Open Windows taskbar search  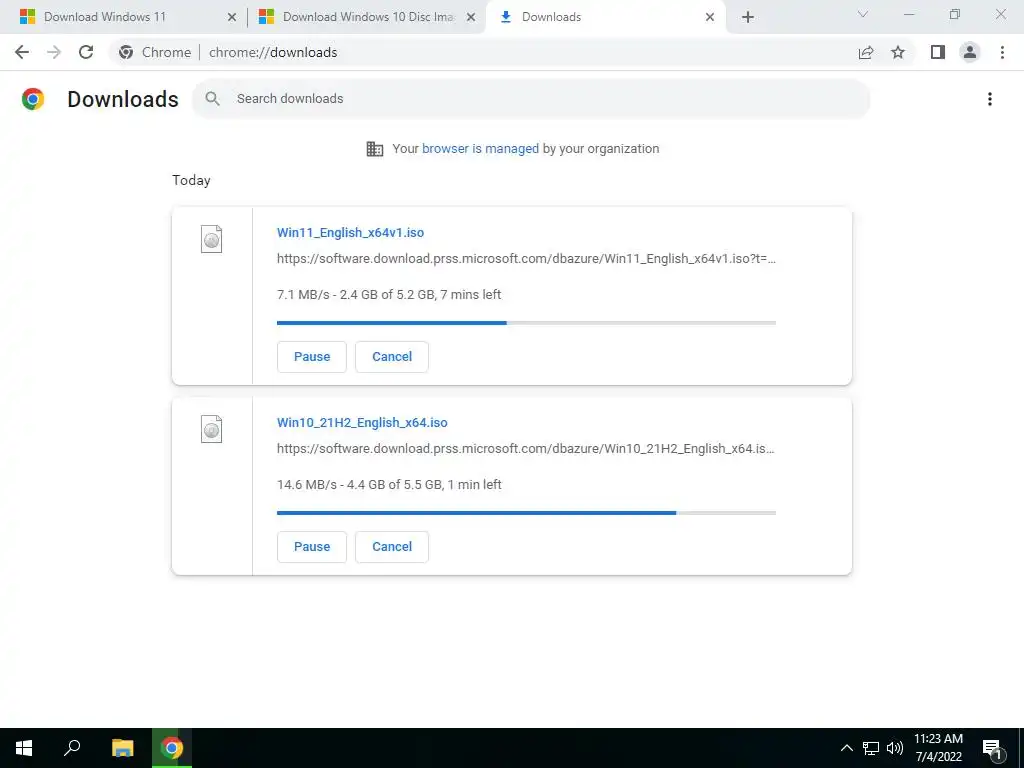72,748
